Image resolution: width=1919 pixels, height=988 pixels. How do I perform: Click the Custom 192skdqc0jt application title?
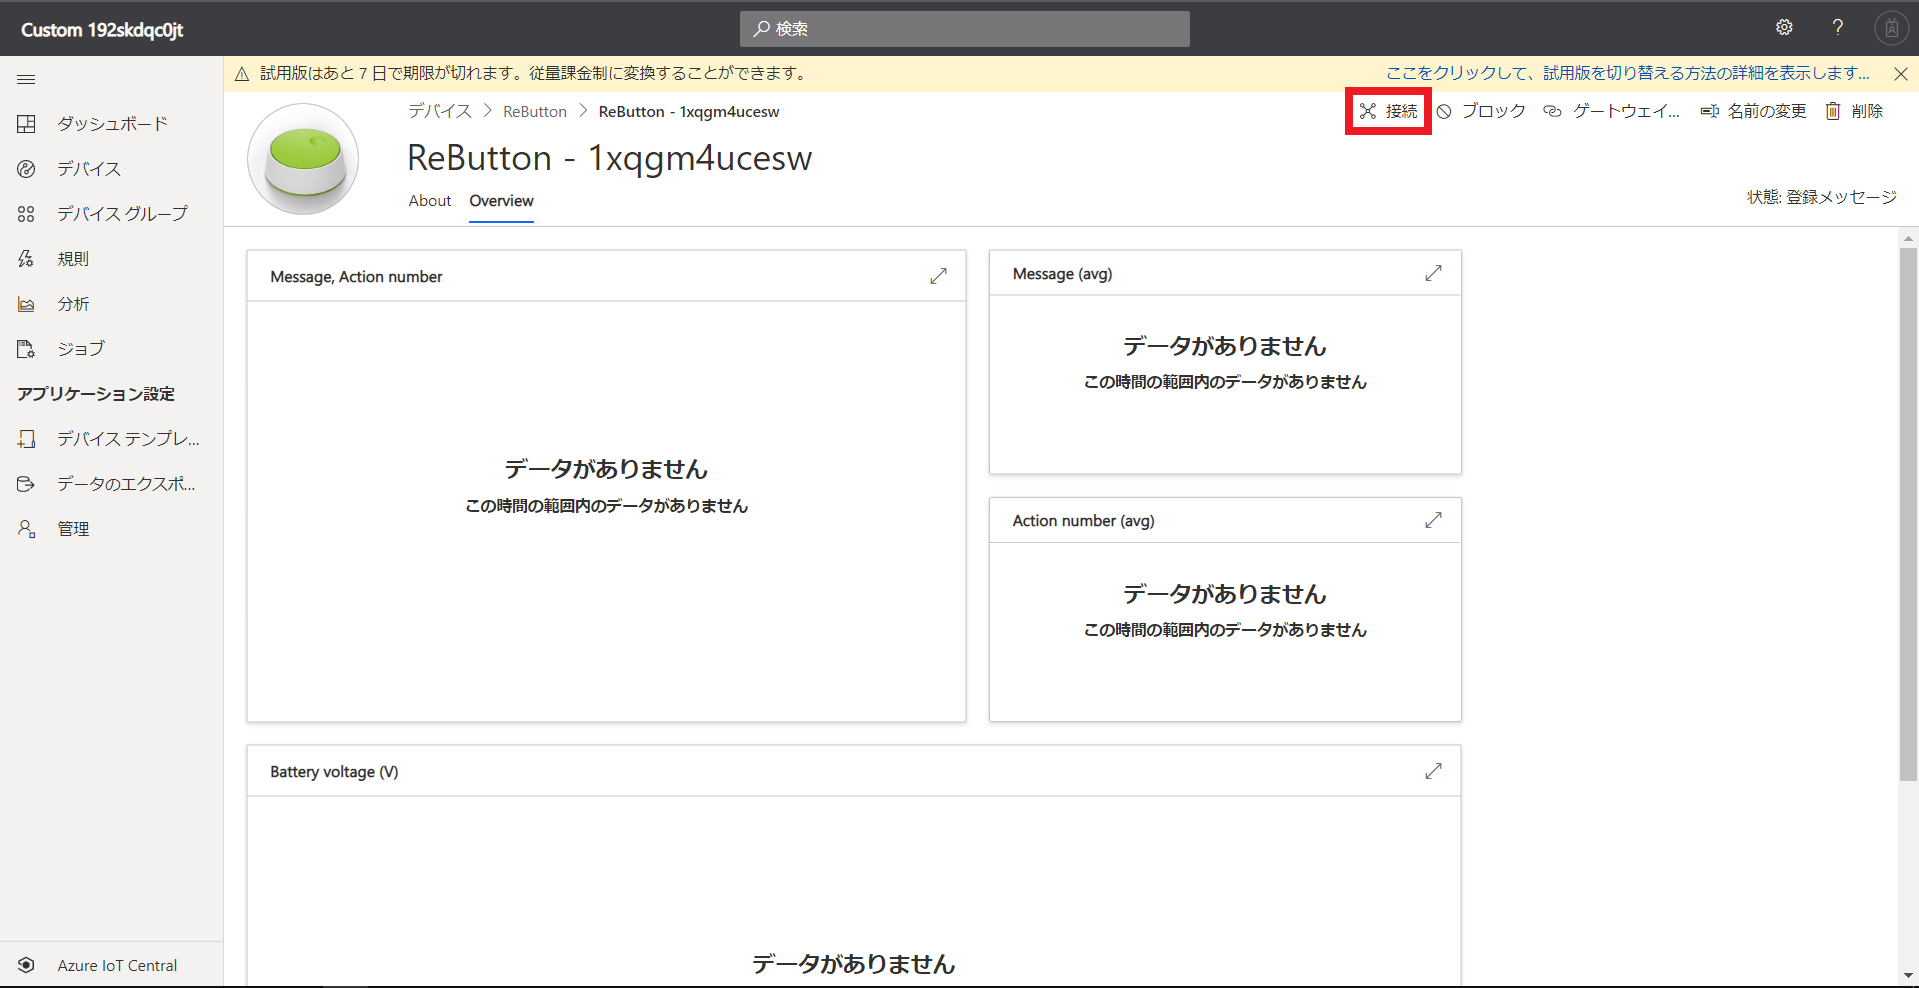102,30
